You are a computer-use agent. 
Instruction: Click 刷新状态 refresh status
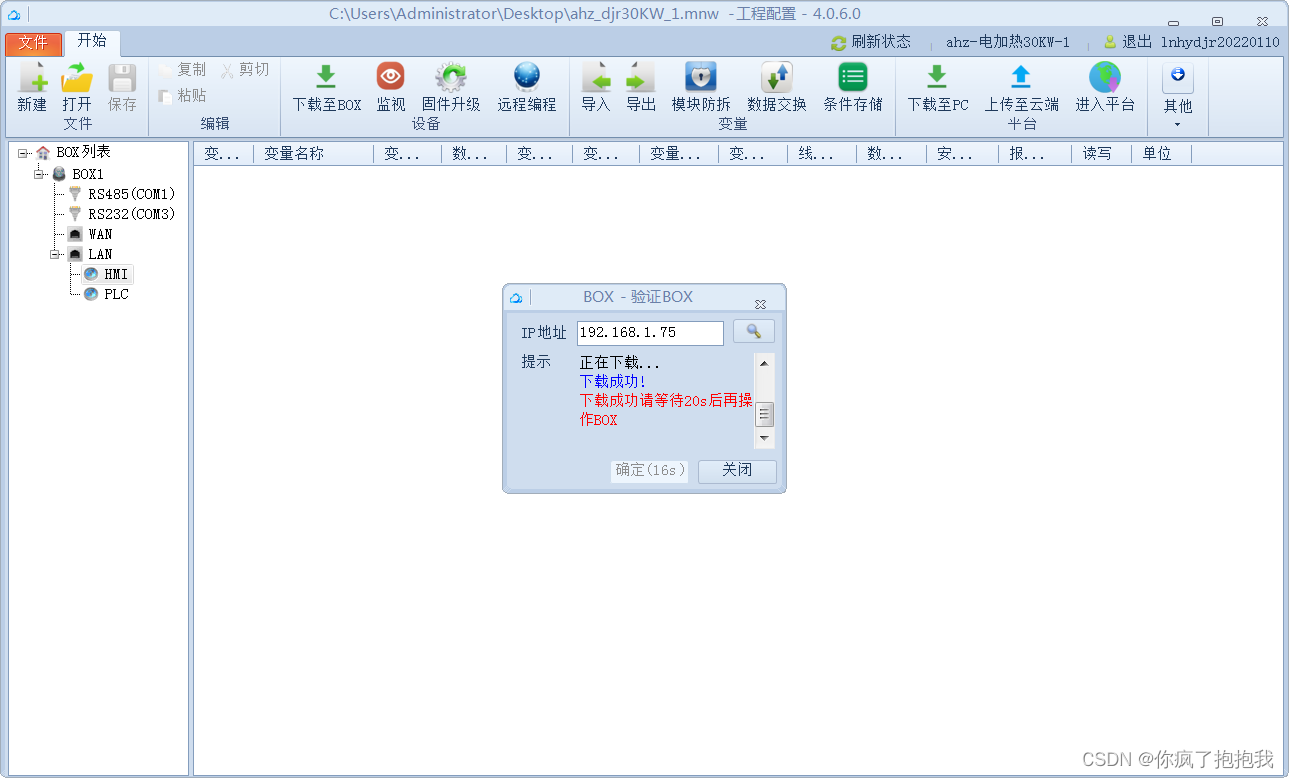(x=871, y=42)
